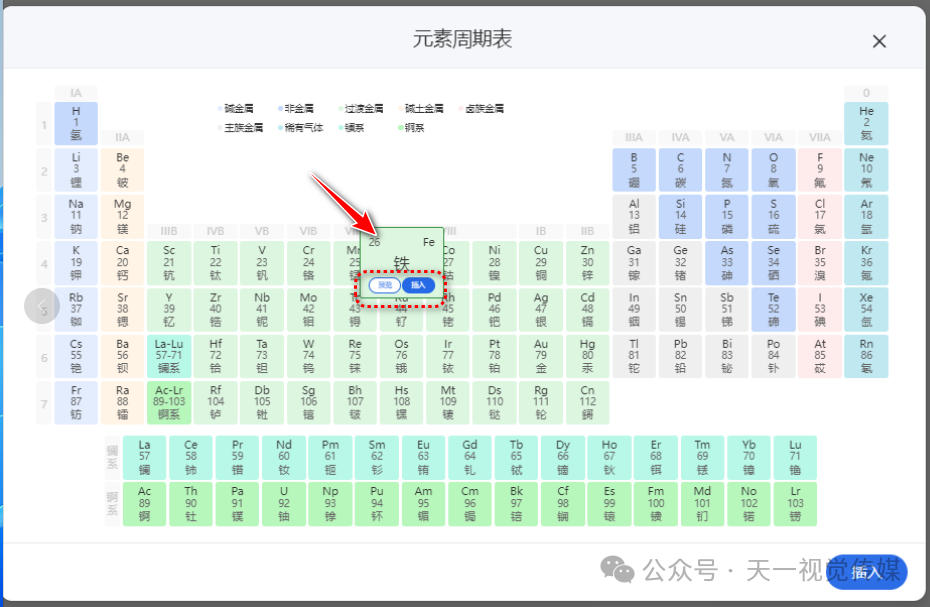Click the left navigation arrow chevron
This screenshot has height=607, width=930.
42,306
